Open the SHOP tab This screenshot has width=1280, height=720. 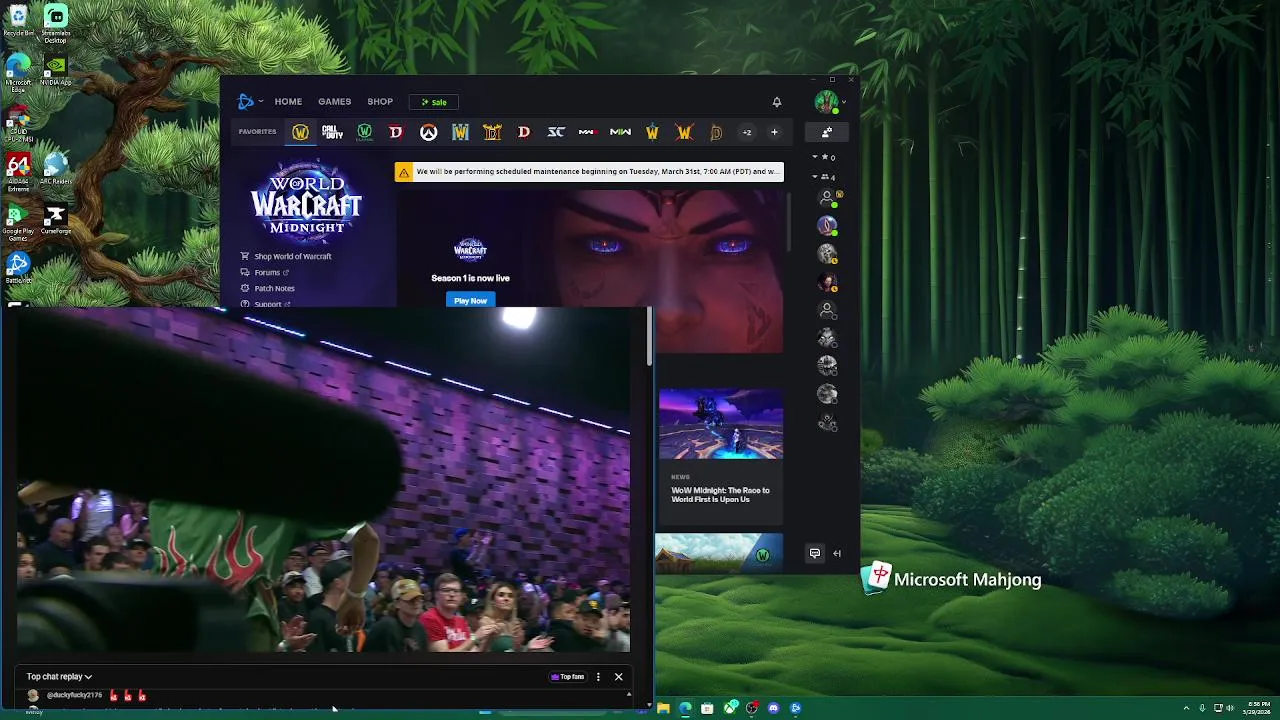click(x=380, y=102)
